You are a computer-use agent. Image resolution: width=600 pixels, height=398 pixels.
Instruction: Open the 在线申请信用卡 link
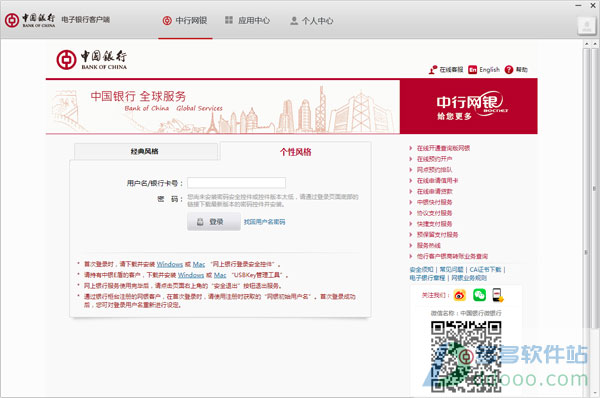click(437, 180)
